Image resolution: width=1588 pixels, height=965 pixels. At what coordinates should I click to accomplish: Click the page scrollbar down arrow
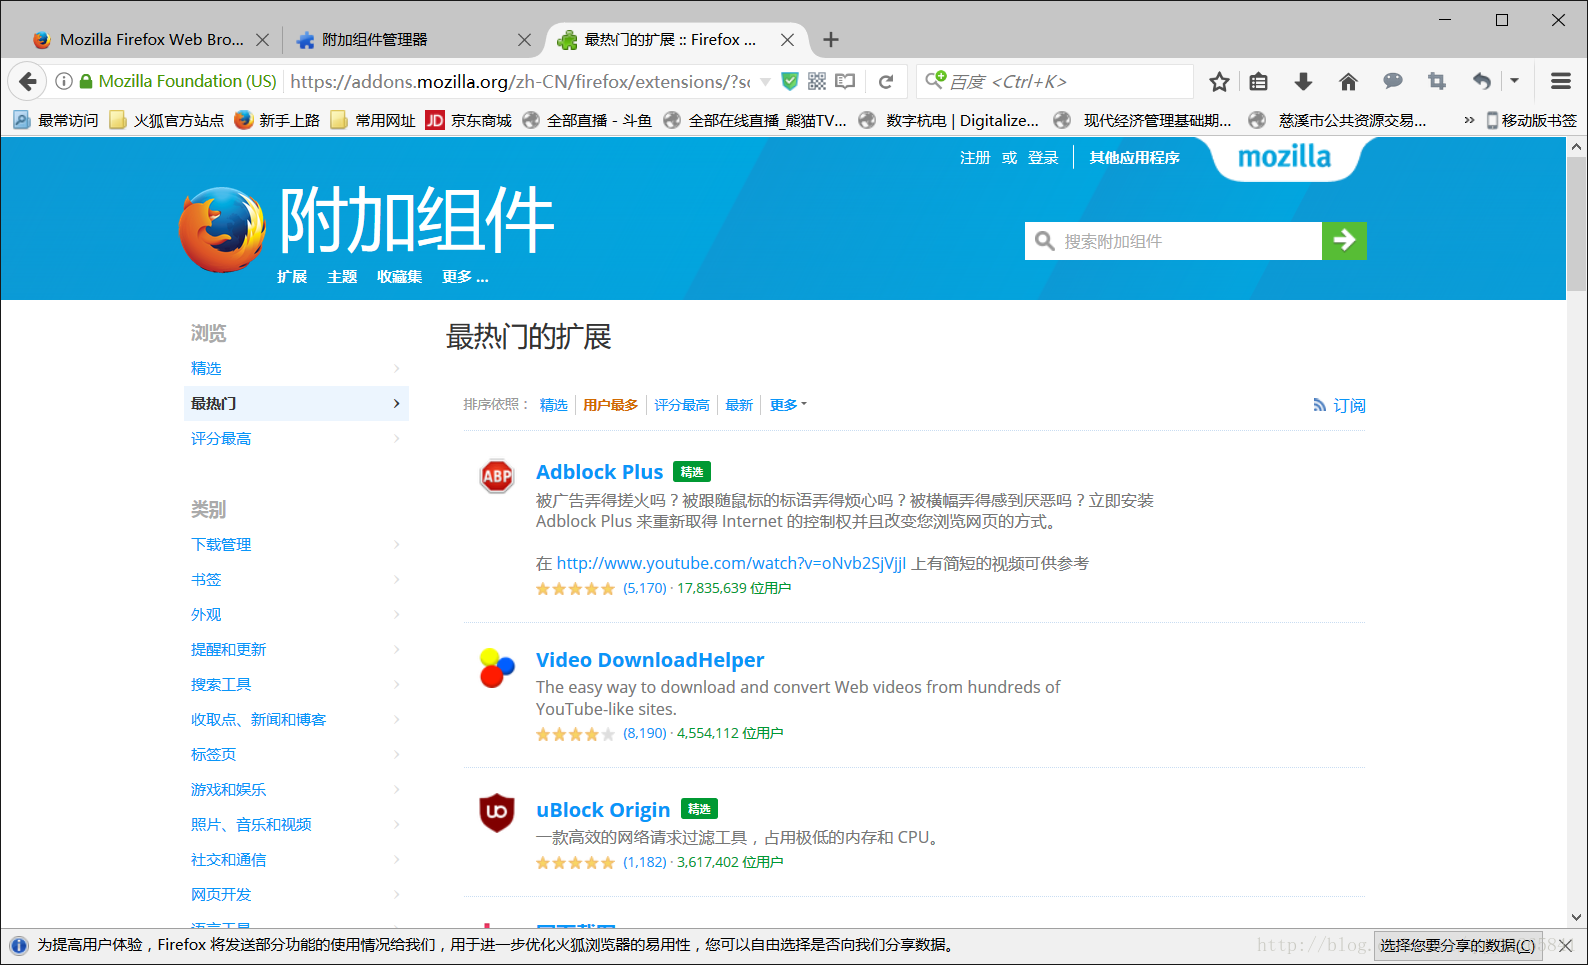[1577, 916]
